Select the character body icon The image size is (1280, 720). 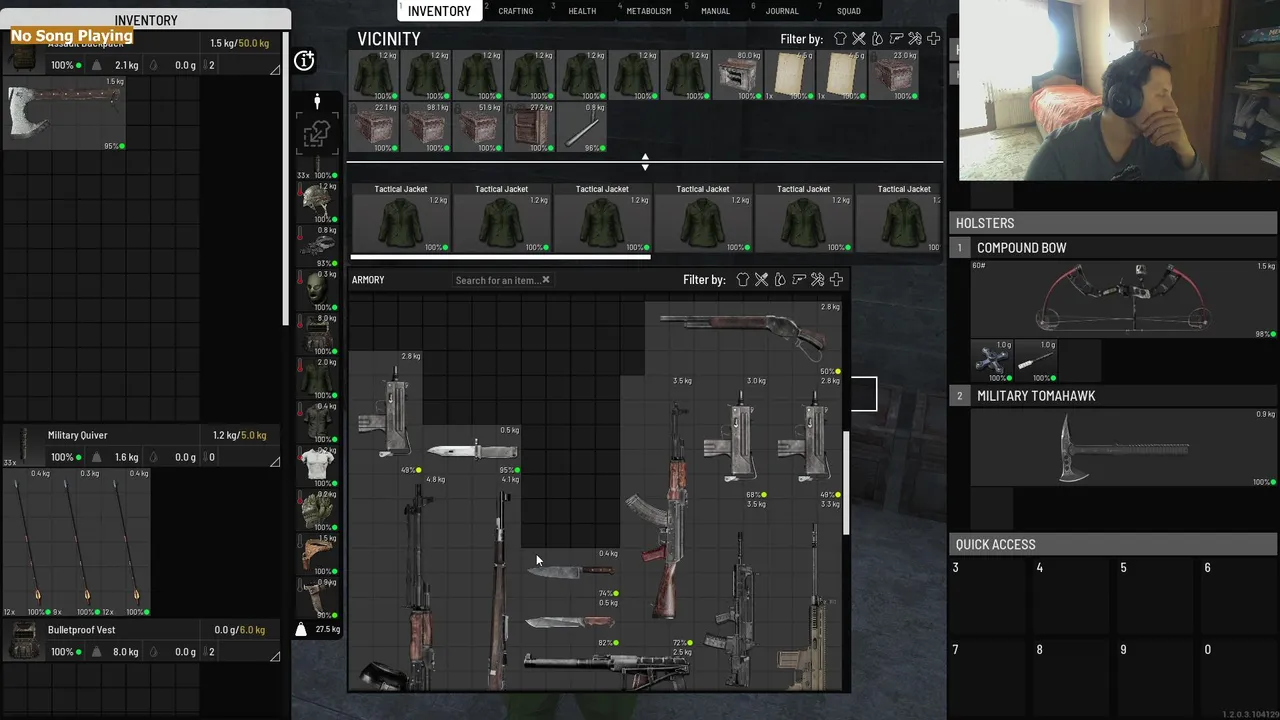click(x=317, y=101)
